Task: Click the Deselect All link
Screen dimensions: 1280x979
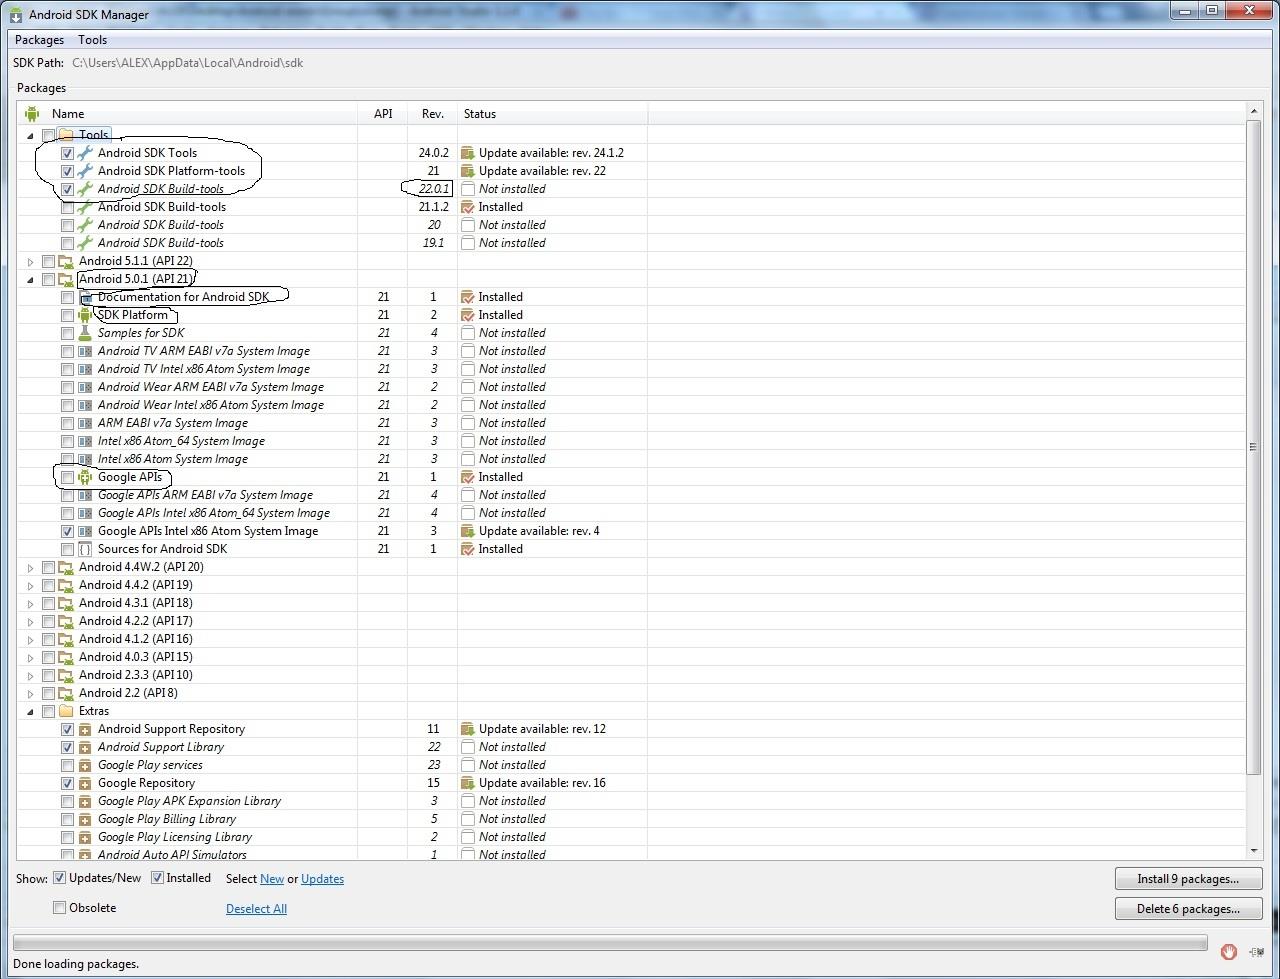Action: (x=256, y=909)
